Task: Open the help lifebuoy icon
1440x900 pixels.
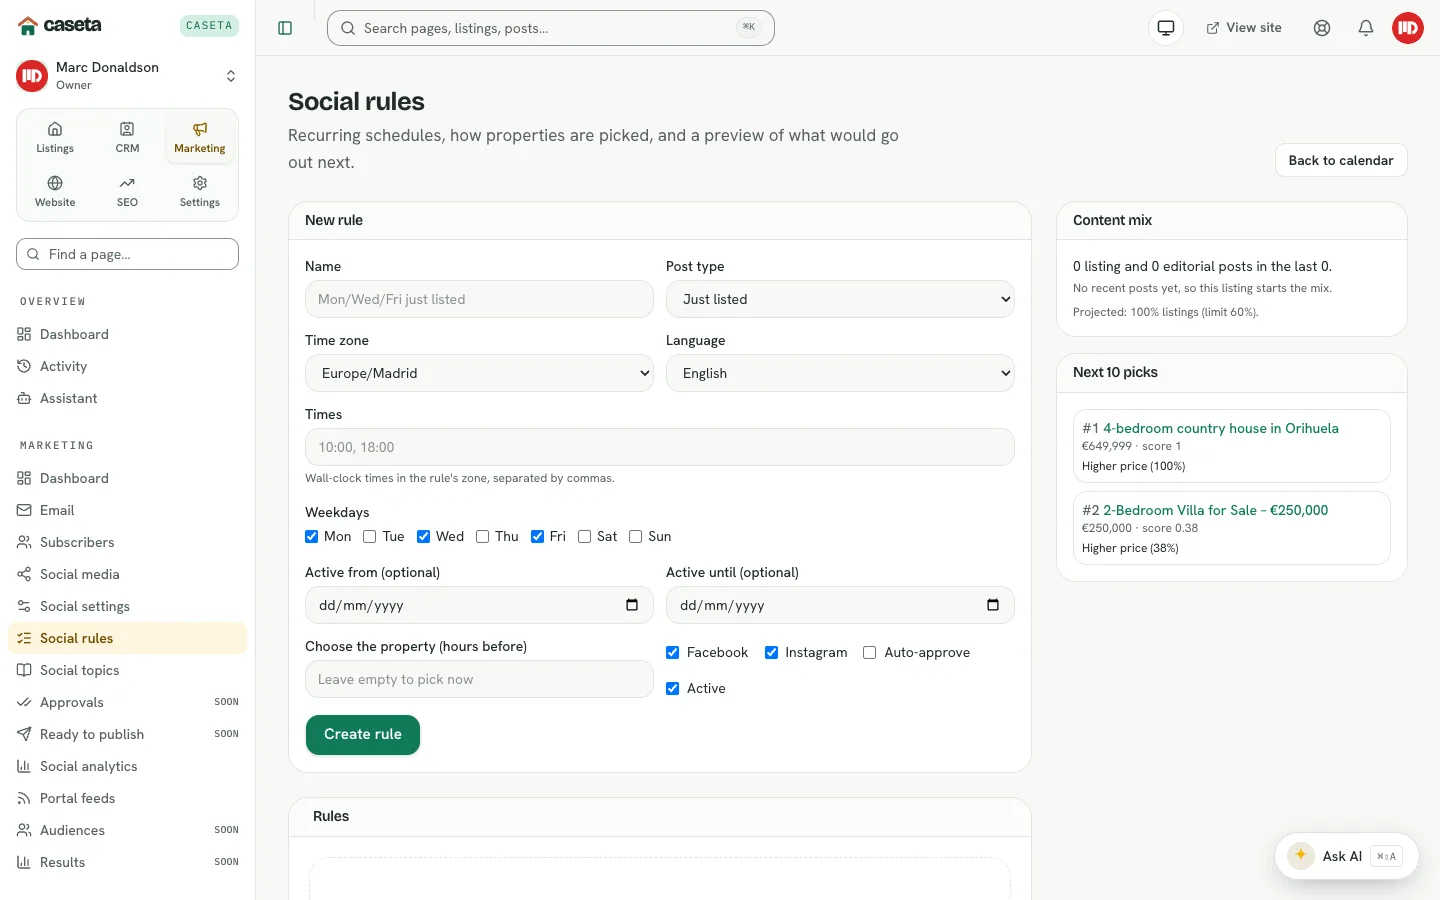Action: coord(1322,28)
